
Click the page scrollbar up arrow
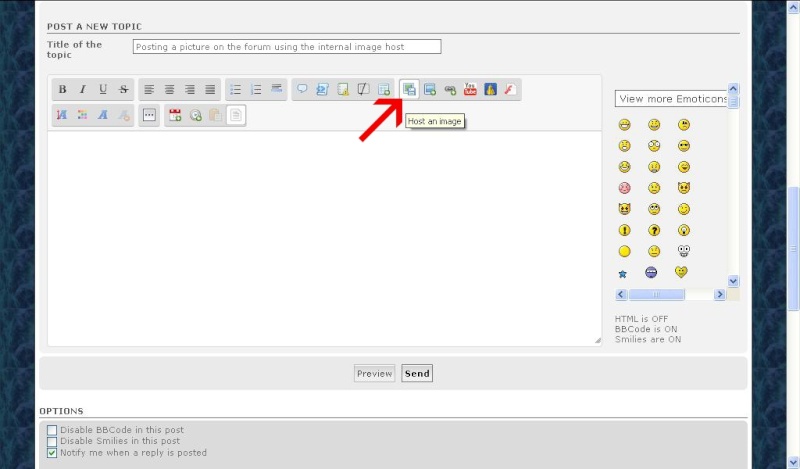[794, 7]
